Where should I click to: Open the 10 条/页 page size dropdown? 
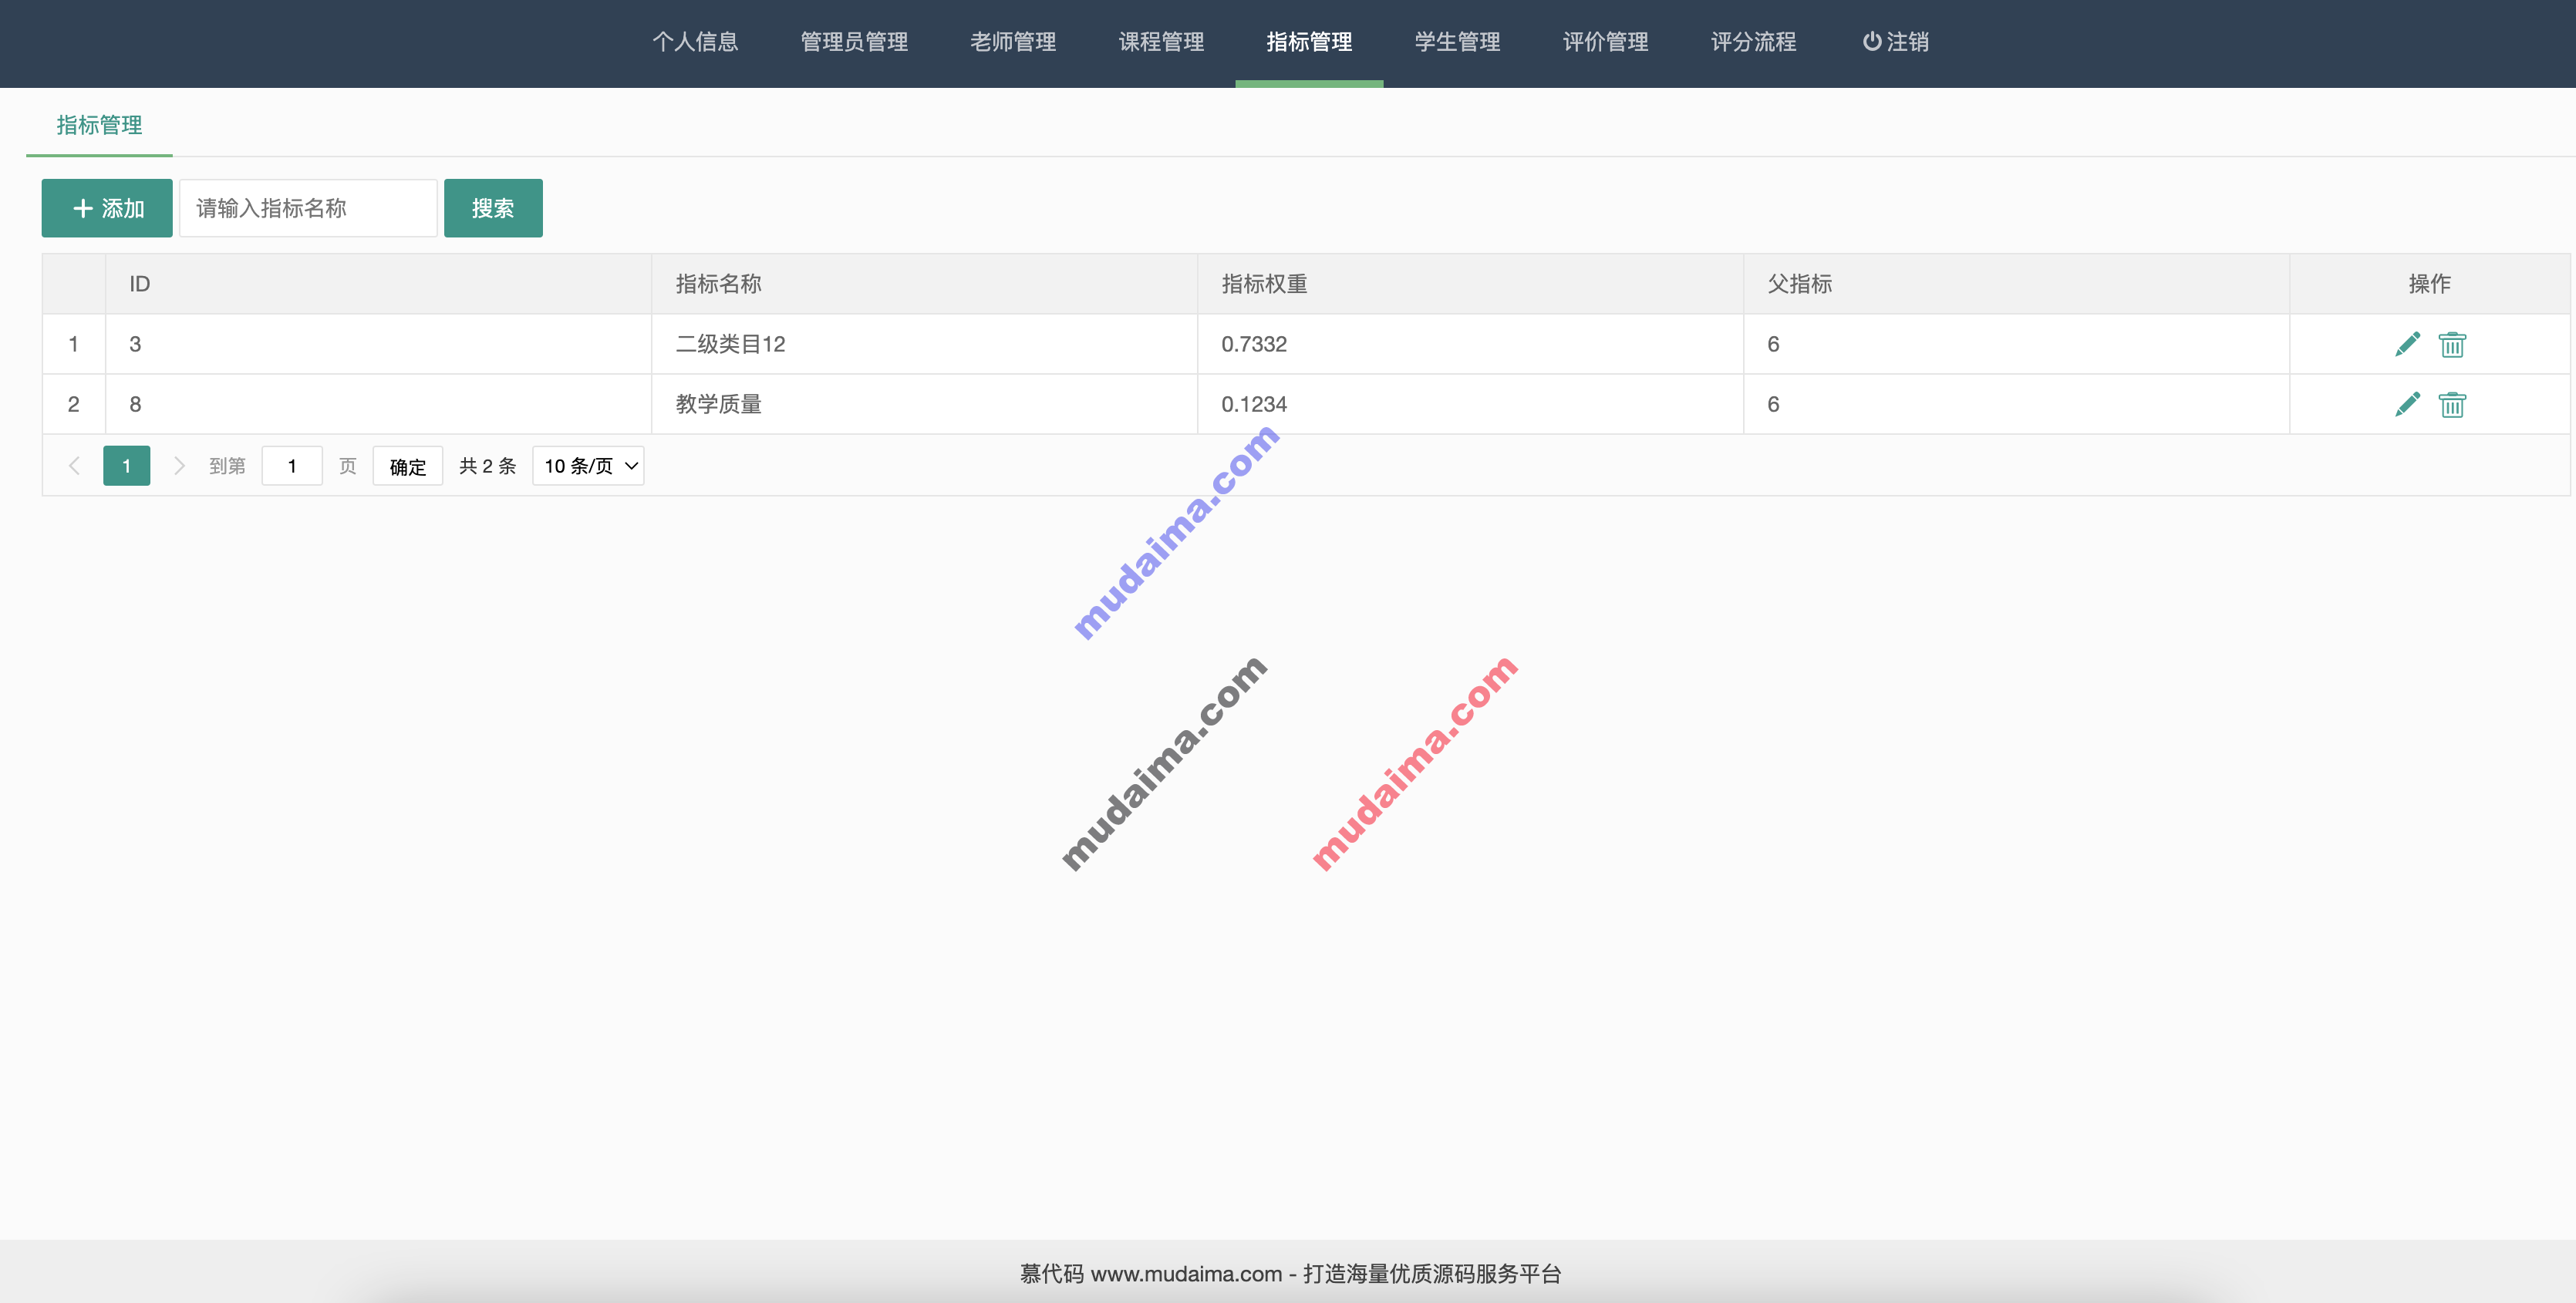click(588, 466)
